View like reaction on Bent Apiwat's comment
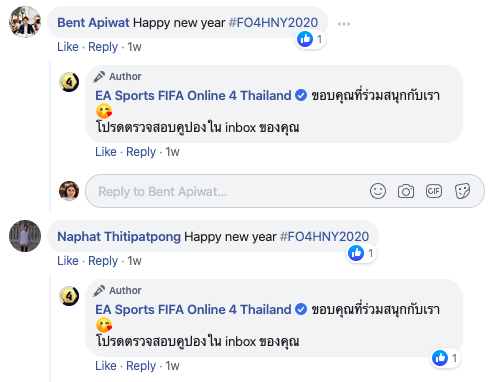This screenshot has height=382, width=493. click(310, 39)
